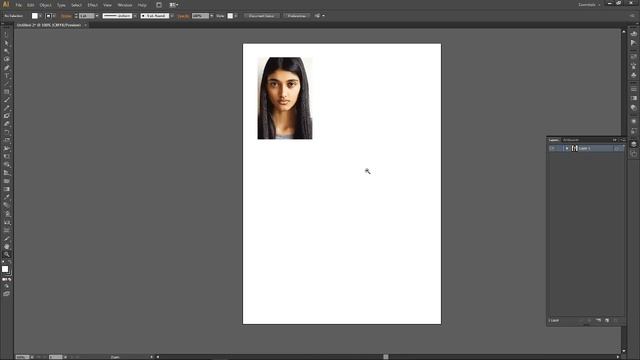The height and width of the screenshot is (360, 640).
Task: Select the Eyedropper tool
Action: click(x=7, y=197)
